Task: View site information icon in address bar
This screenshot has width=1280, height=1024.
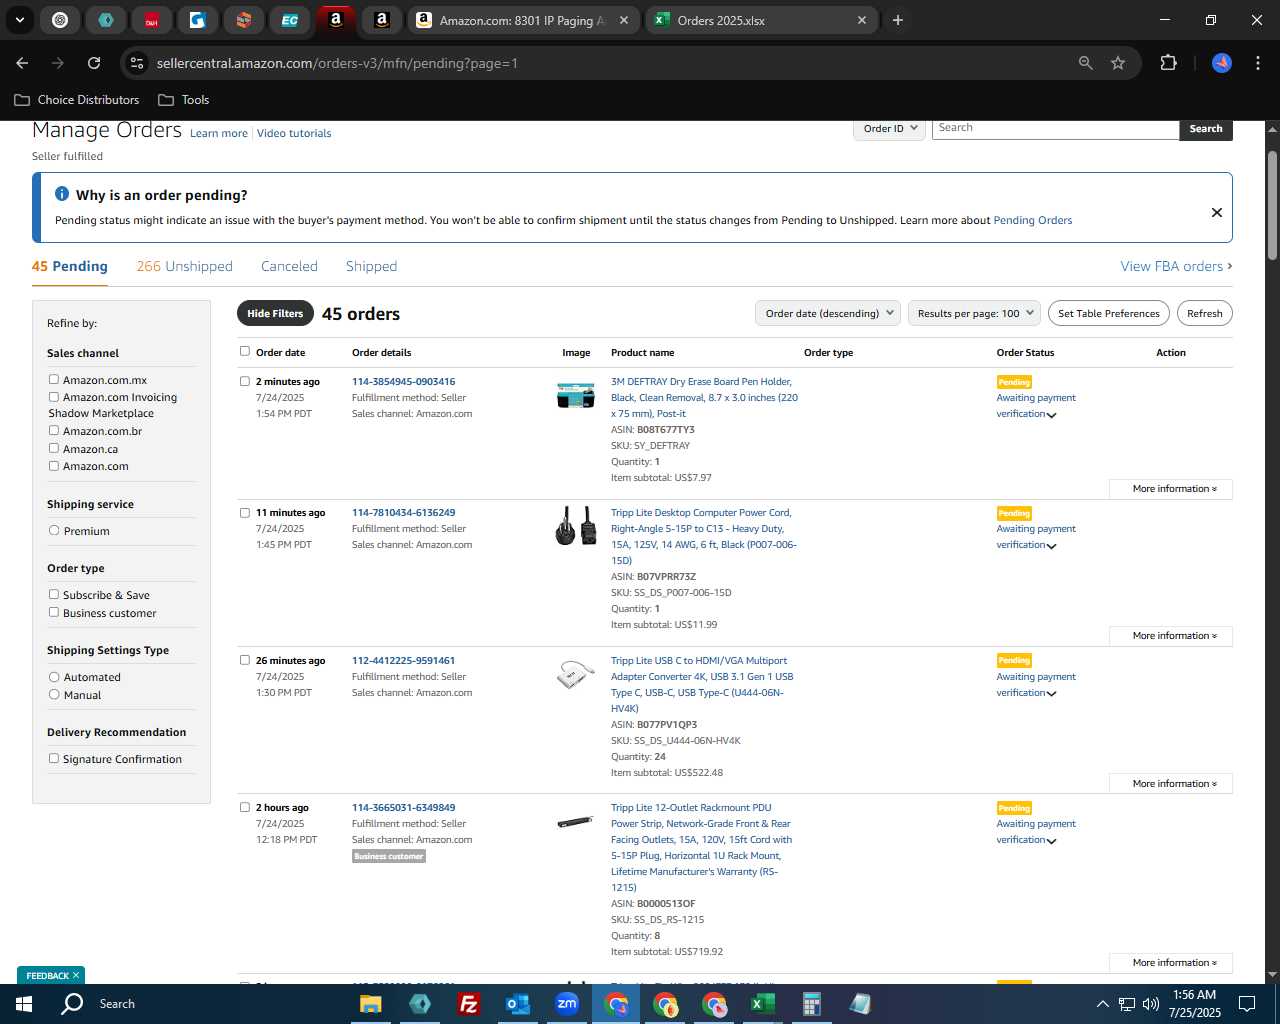Action: point(137,63)
